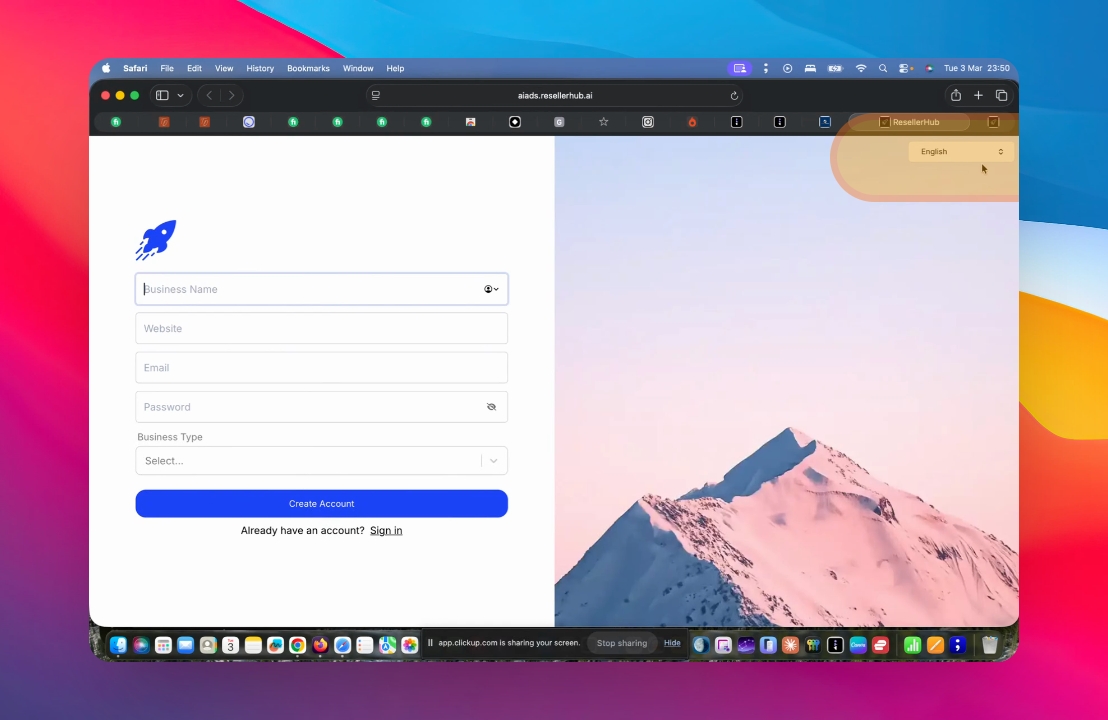Open Photos from the dock
The height and width of the screenshot is (720, 1108).
click(410, 645)
